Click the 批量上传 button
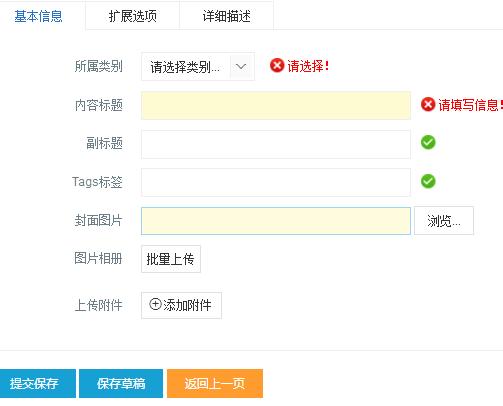 [171, 259]
